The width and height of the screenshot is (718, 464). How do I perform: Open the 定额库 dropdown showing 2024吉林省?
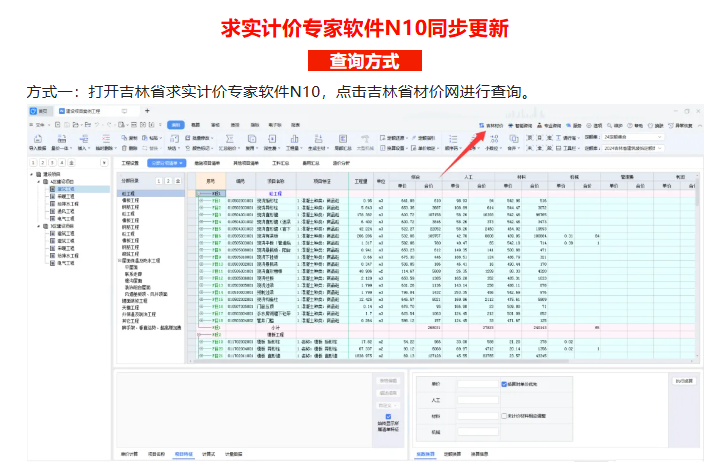(633, 148)
